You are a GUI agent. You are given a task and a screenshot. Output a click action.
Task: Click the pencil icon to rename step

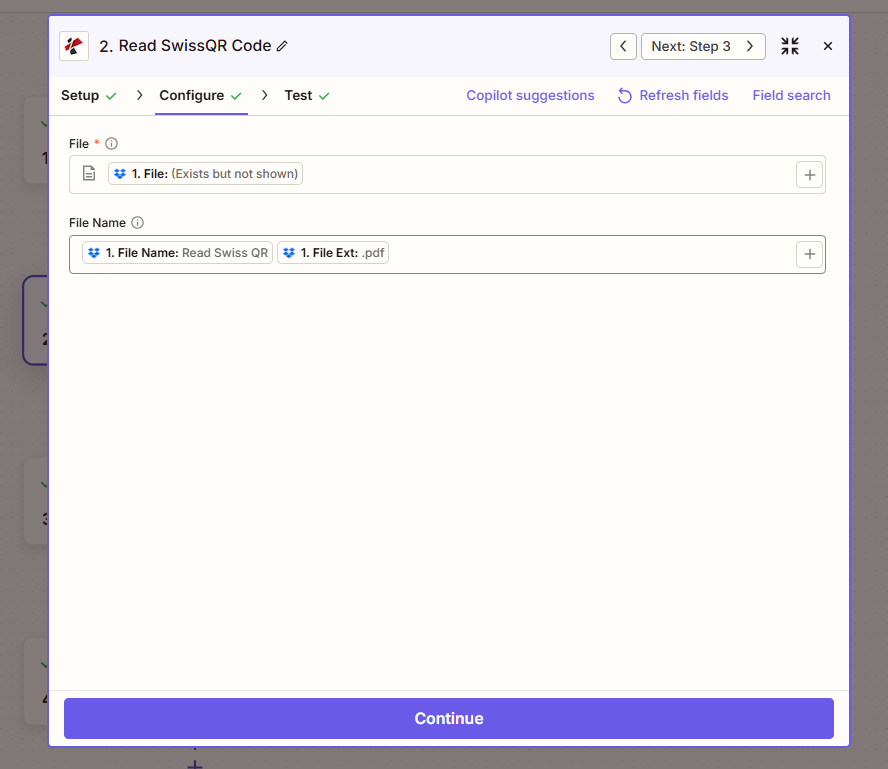click(282, 46)
